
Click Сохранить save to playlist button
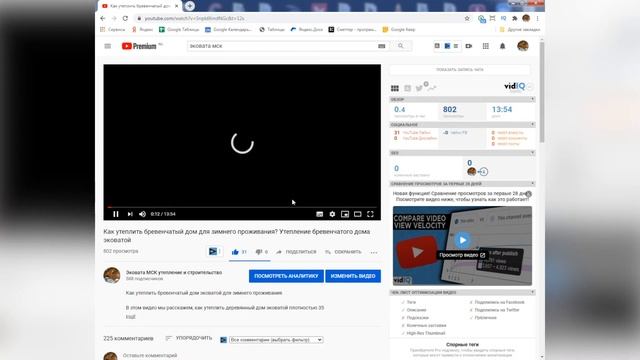(343, 252)
